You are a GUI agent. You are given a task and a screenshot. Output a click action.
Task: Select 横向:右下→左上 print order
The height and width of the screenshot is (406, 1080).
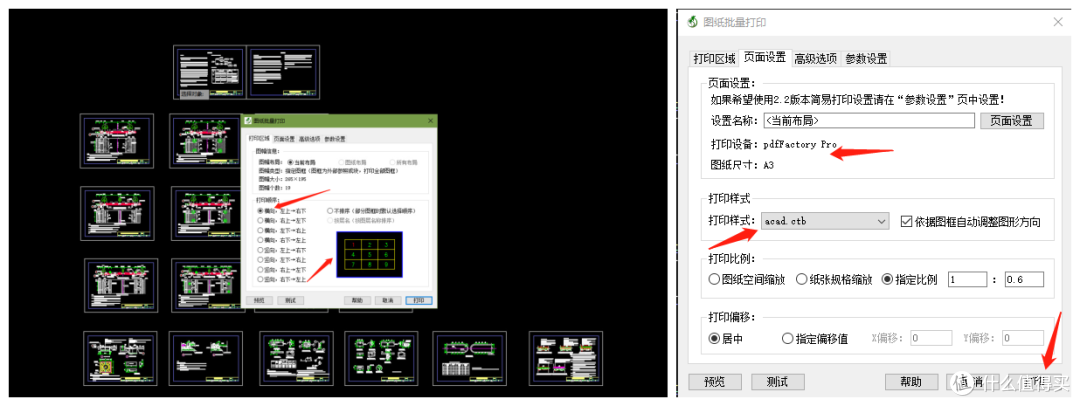260,240
